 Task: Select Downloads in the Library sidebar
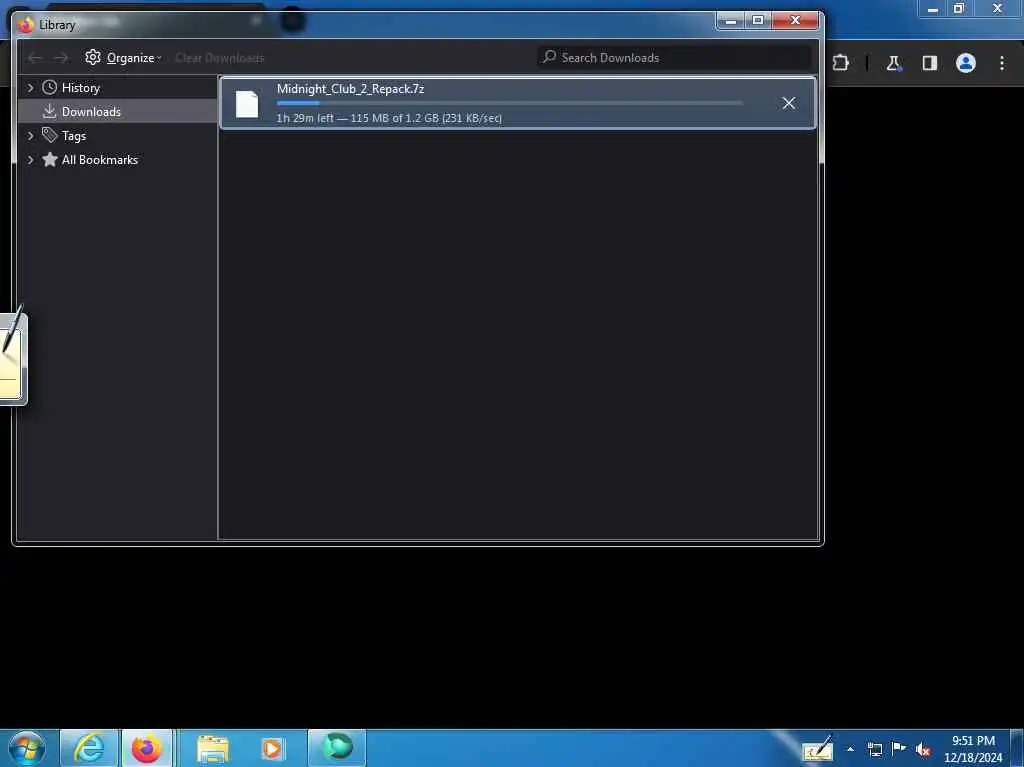[91, 112]
